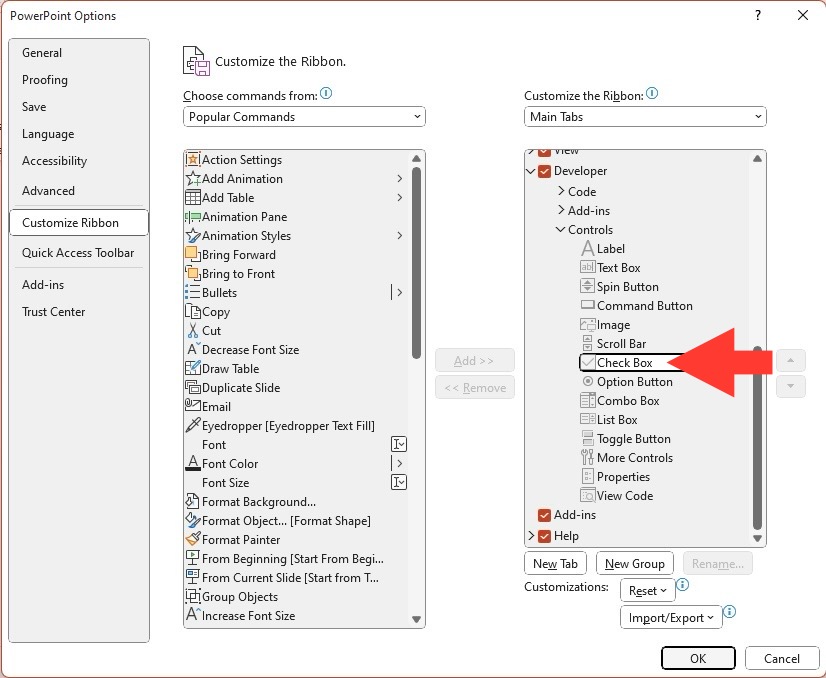Click the Properties control icon
The image size is (826, 678).
tap(587, 476)
